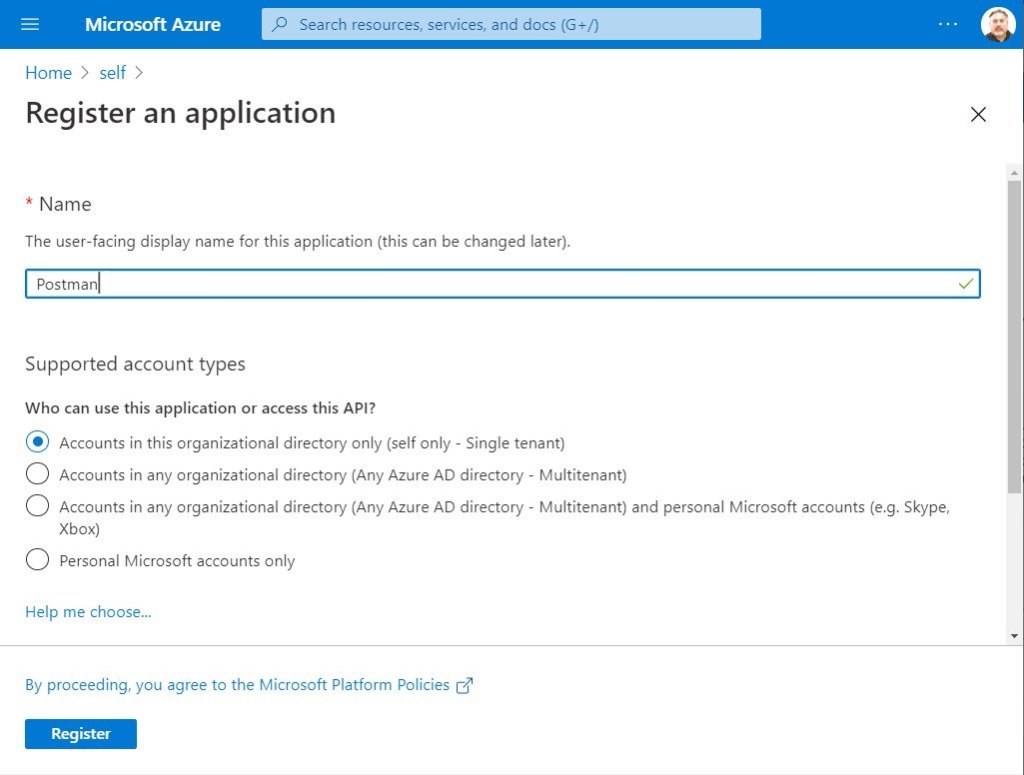This screenshot has height=775, width=1024.
Task: Click the self breadcrumb entry
Action: pos(112,72)
